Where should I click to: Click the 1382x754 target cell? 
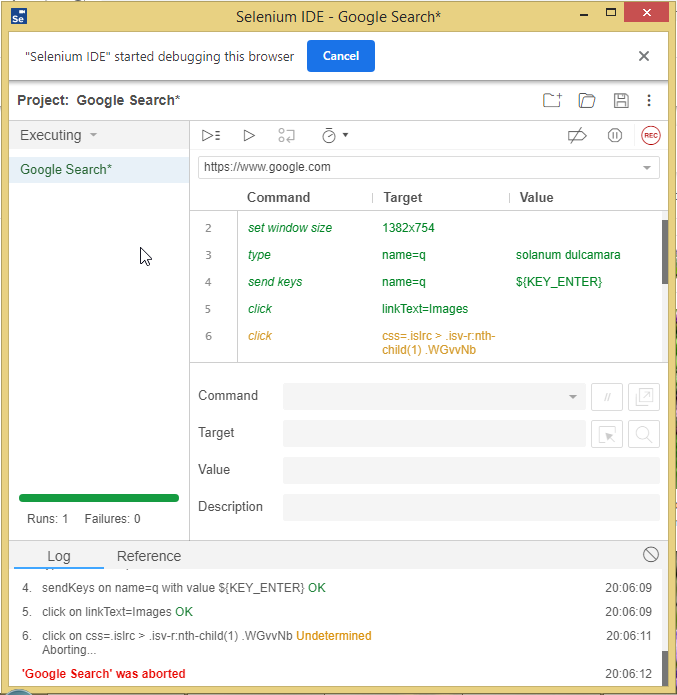coord(408,228)
